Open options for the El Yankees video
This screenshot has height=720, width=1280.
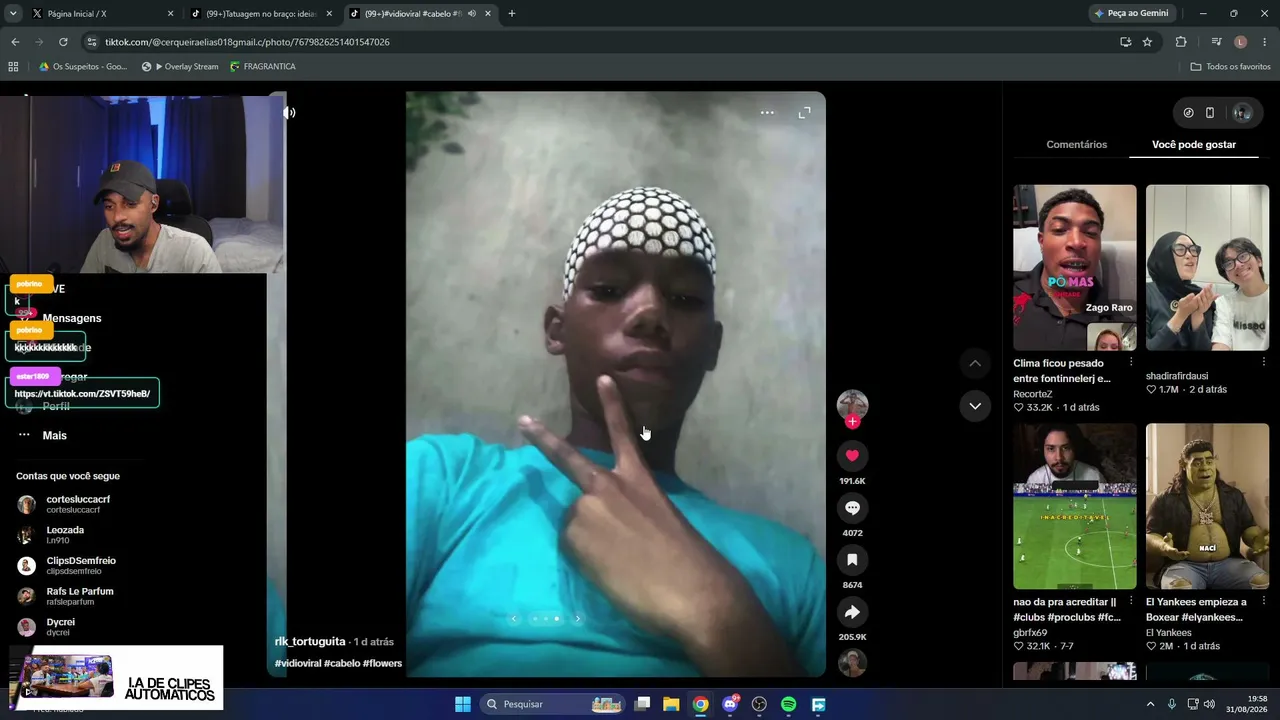coord(1263,601)
